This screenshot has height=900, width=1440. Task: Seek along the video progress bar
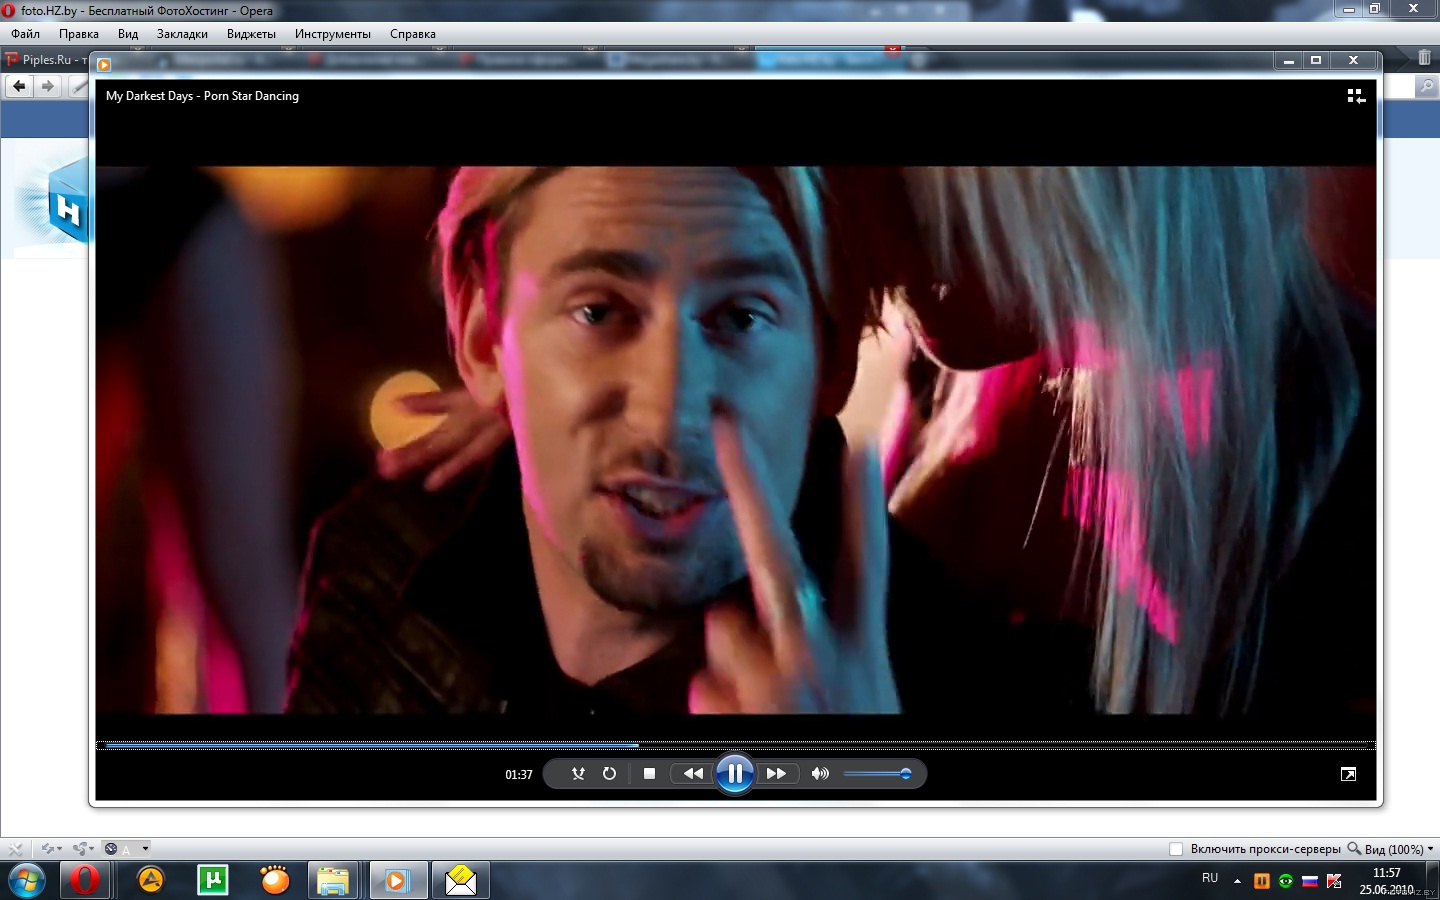[735, 745]
